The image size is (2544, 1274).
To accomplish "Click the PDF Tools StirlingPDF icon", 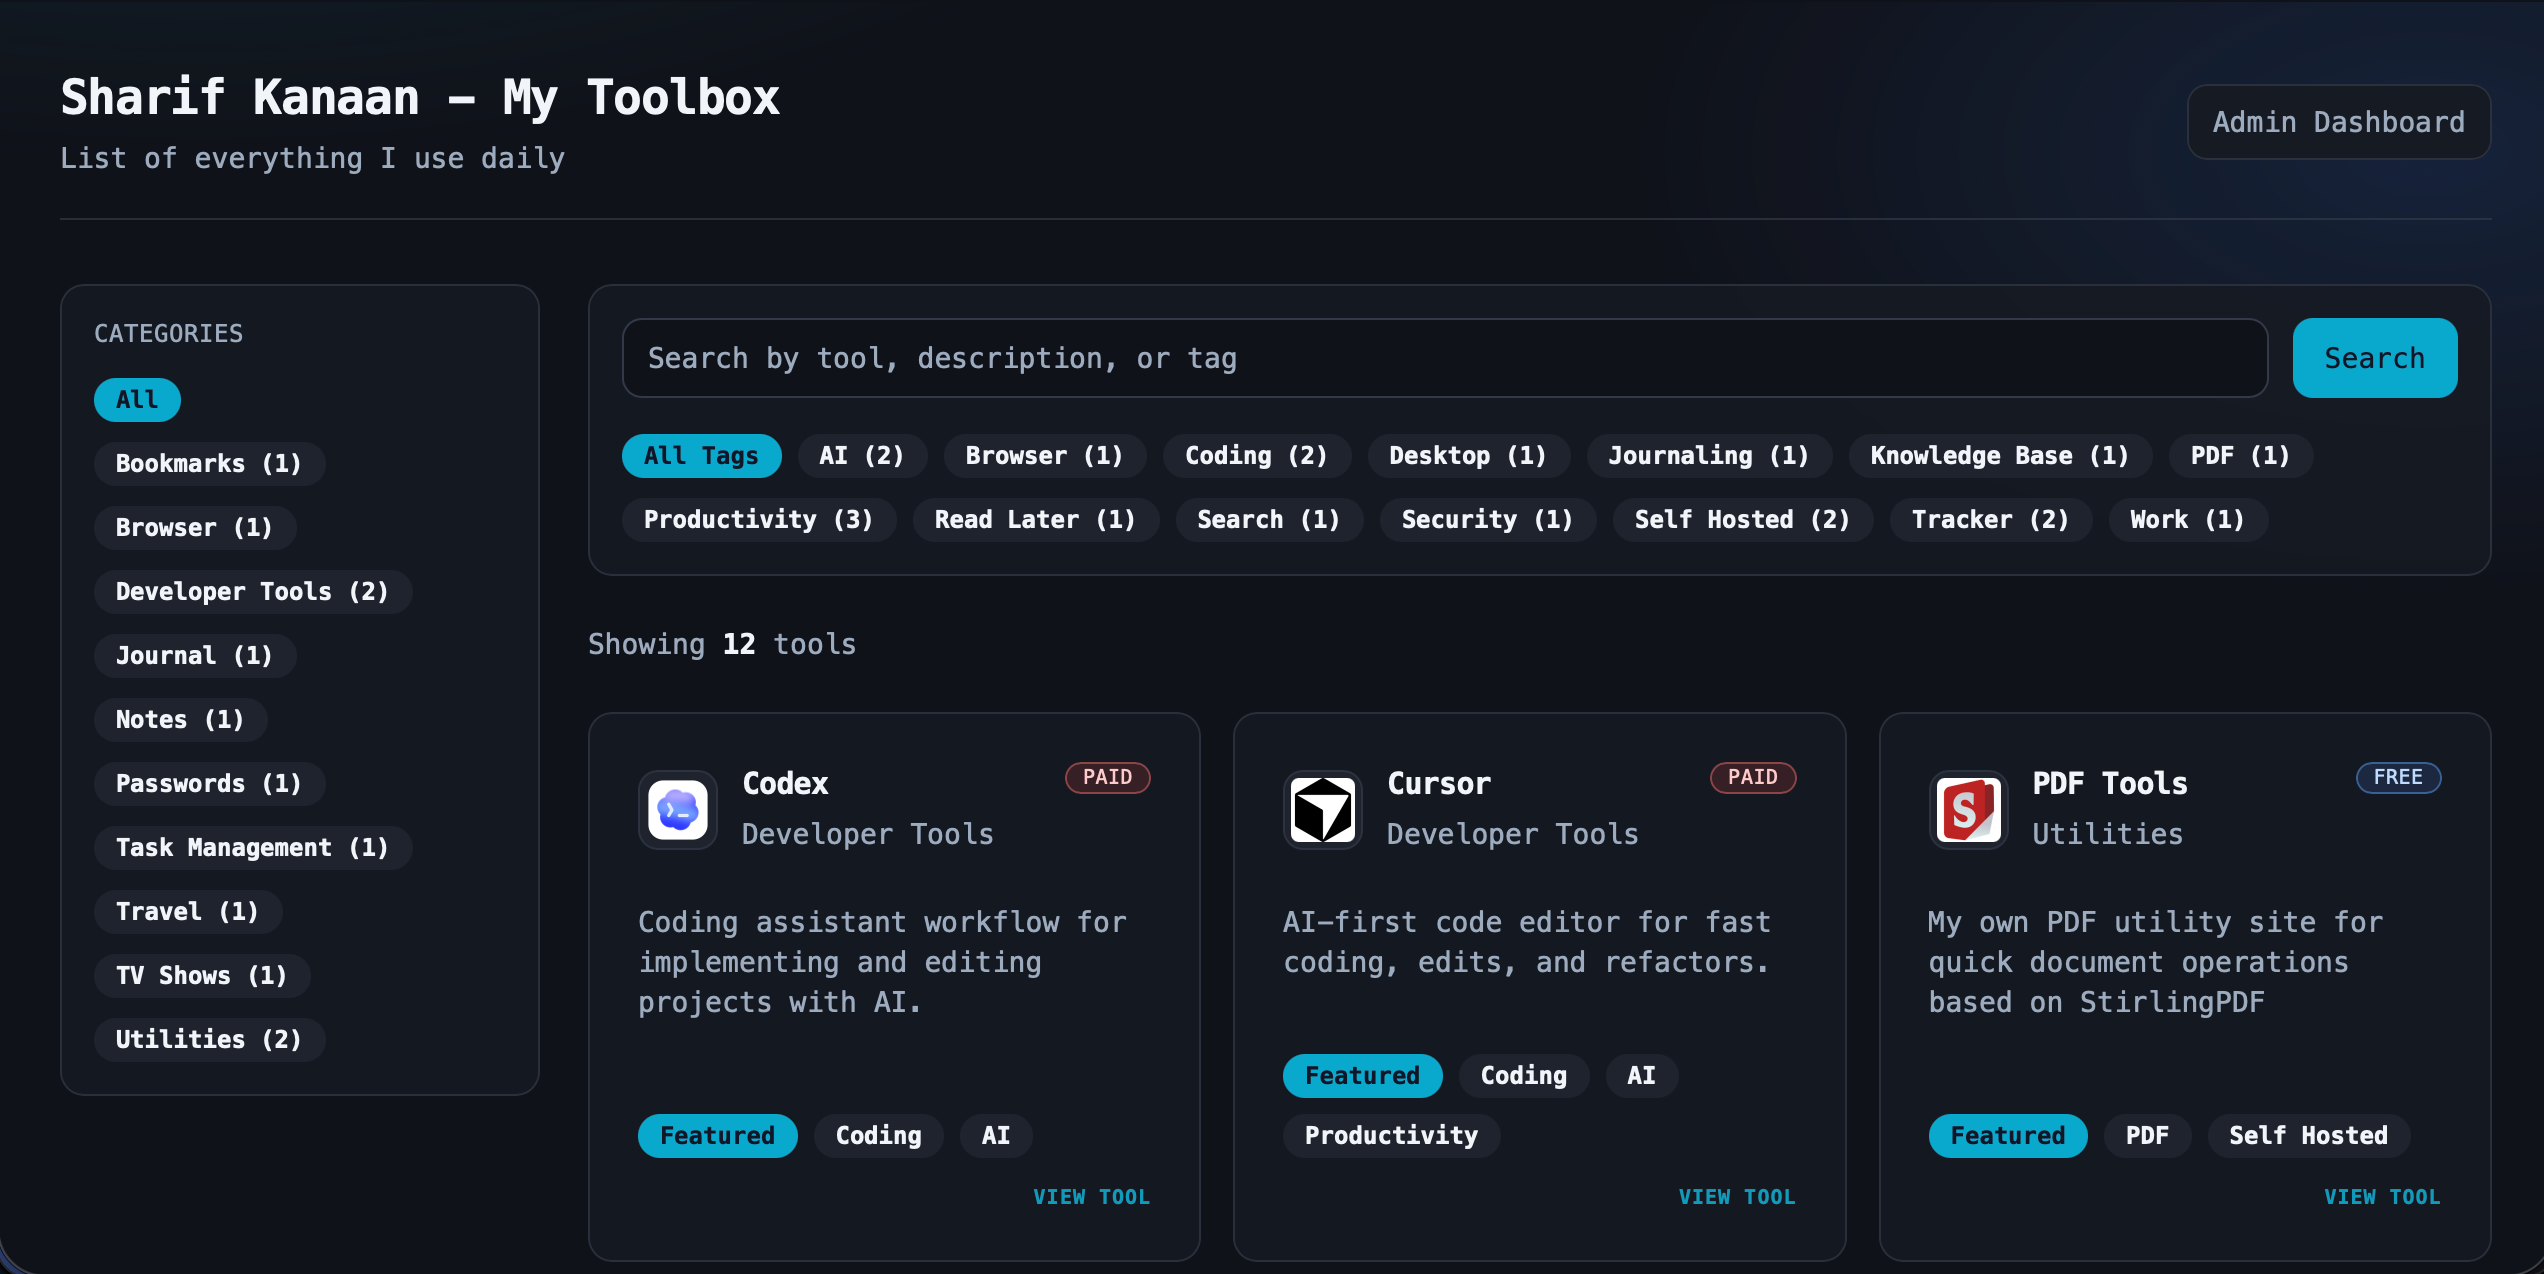I will click(x=1968, y=810).
